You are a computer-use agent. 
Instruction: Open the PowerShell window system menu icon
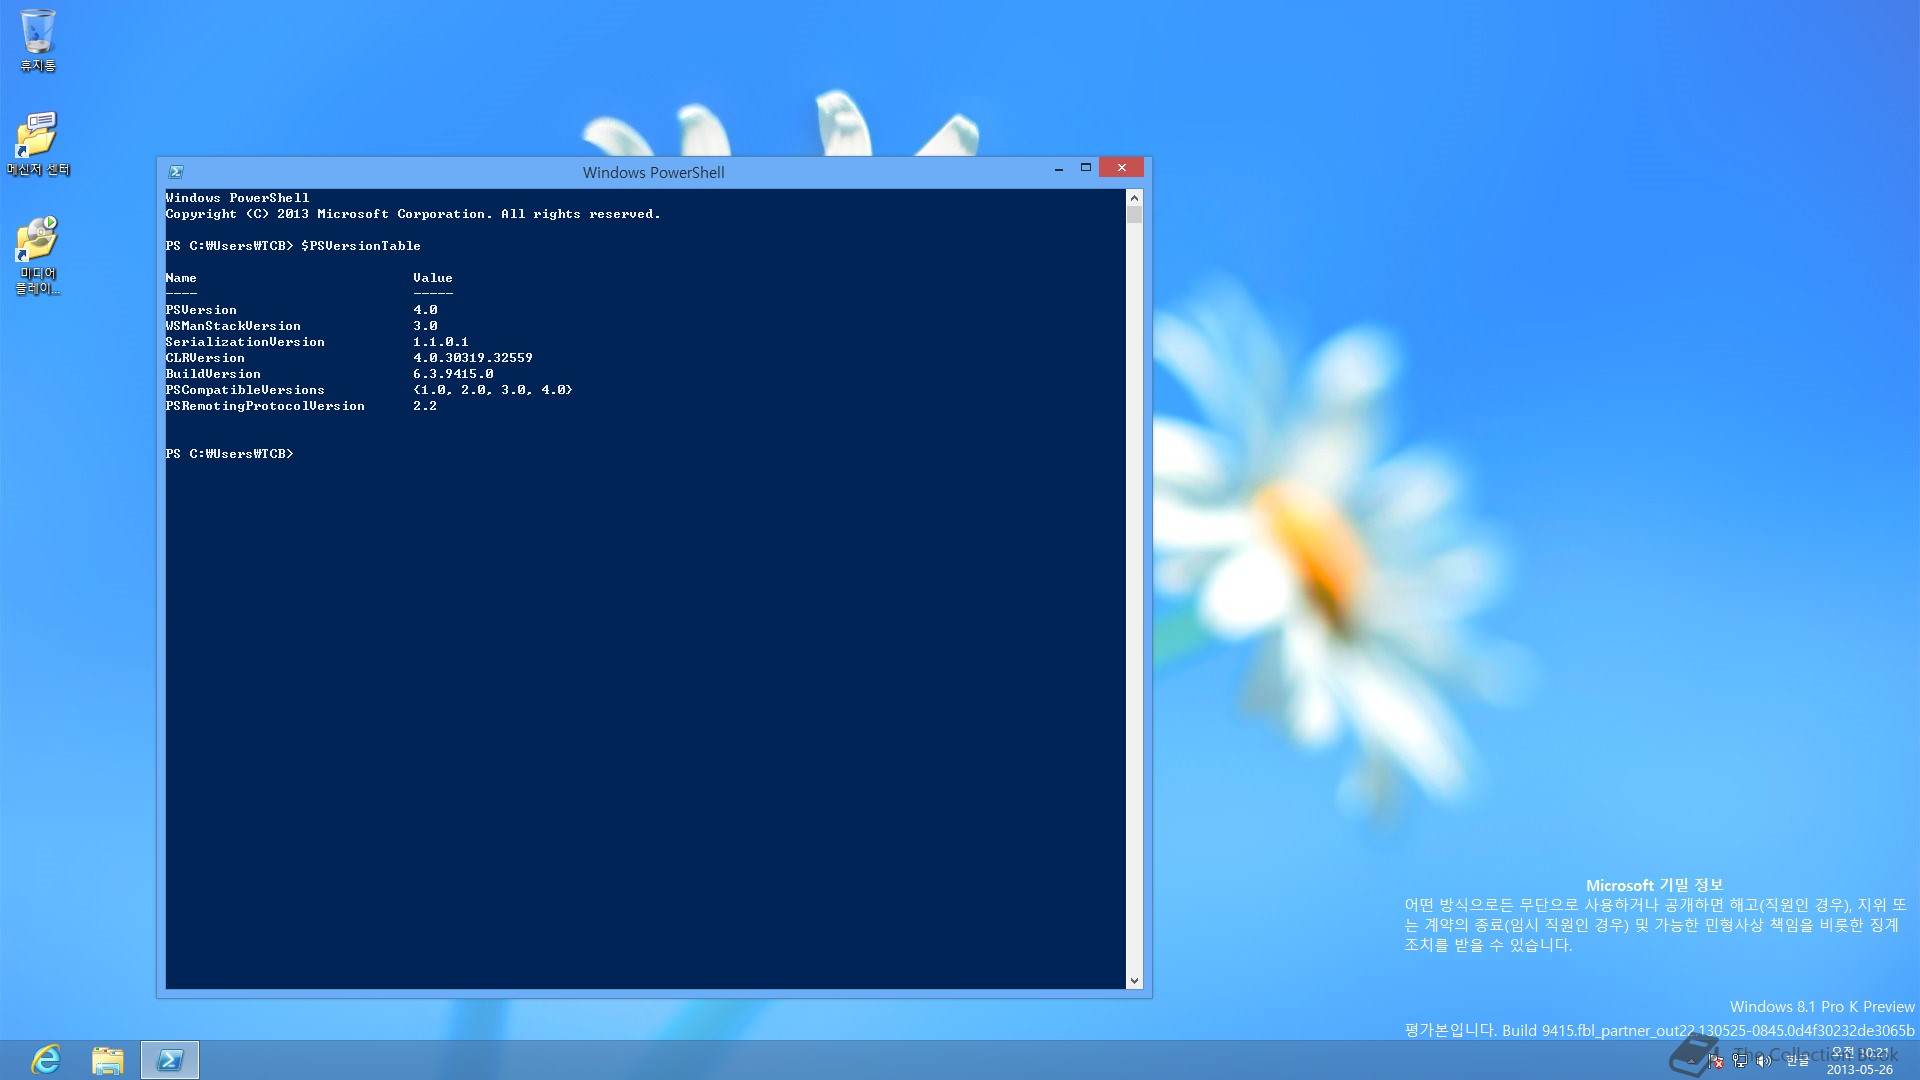pyautogui.click(x=176, y=172)
